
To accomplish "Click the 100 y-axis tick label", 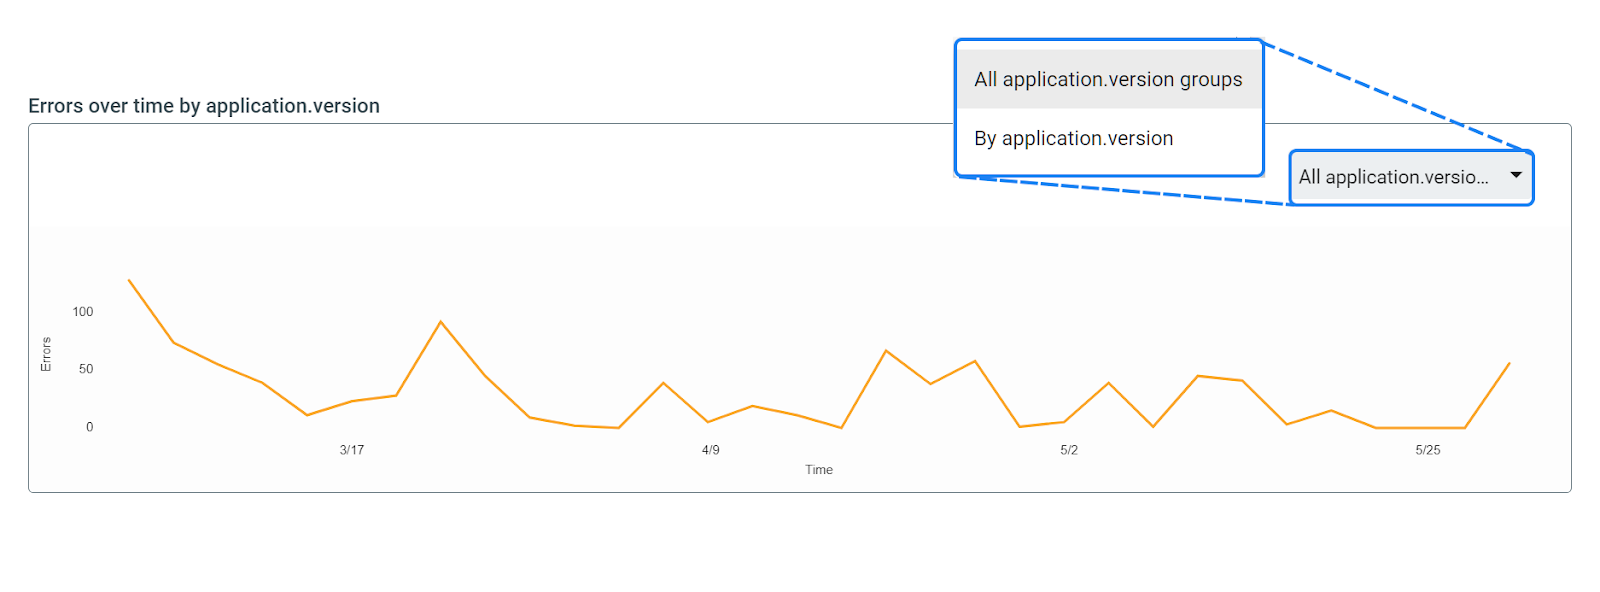I will 83,312.
